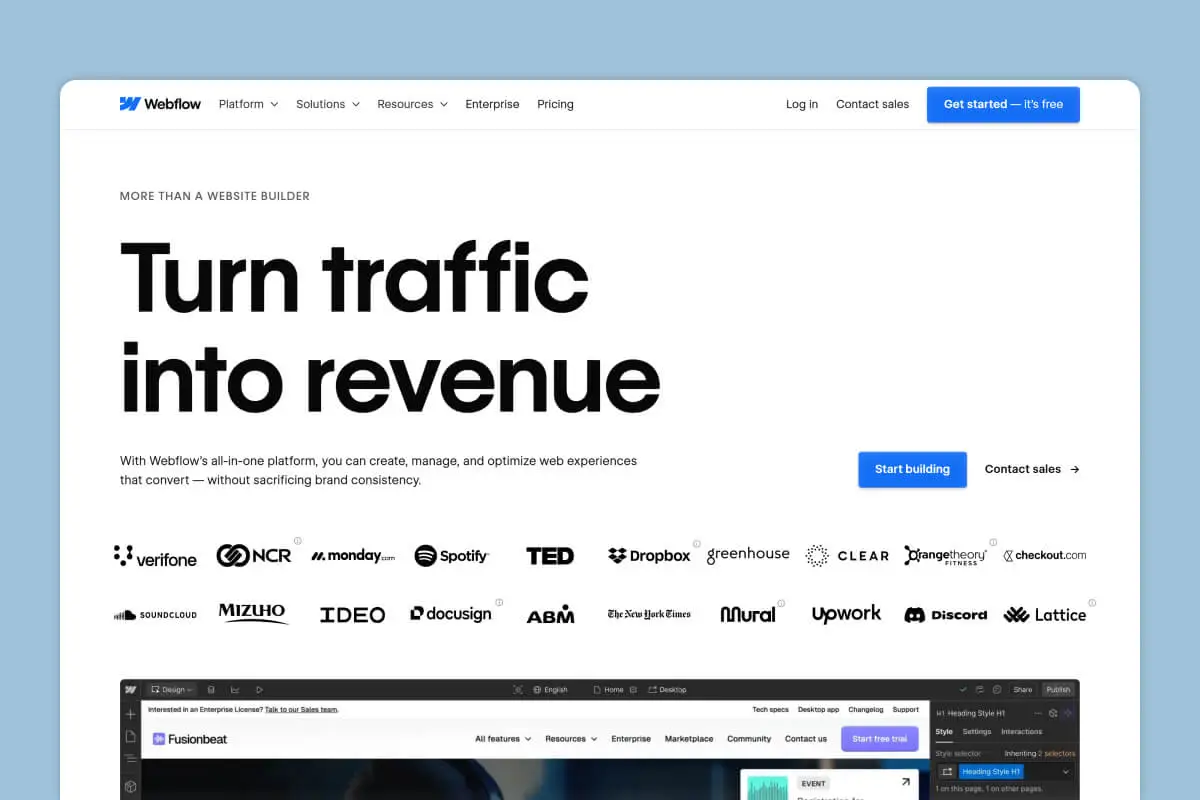
Task: Click the Log in link
Action: coord(802,104)
